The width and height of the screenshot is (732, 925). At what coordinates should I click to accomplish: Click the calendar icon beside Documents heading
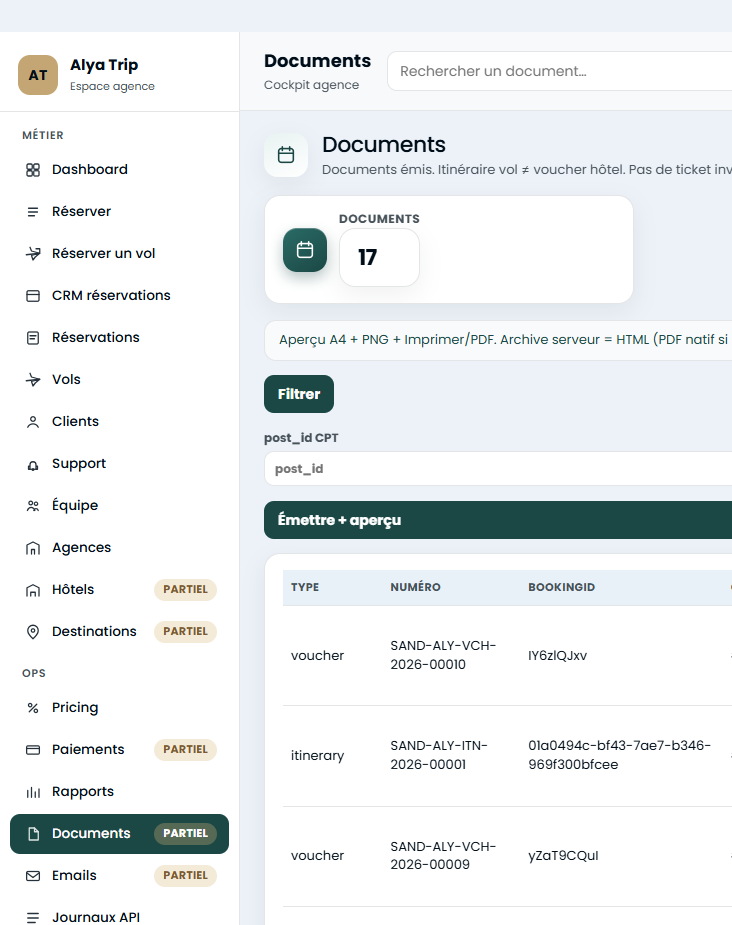(286, 155)
